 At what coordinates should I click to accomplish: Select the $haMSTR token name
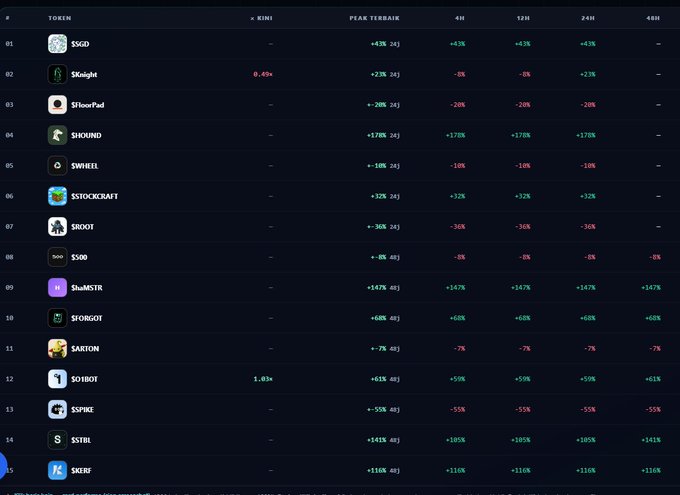(x=87, y=288)
